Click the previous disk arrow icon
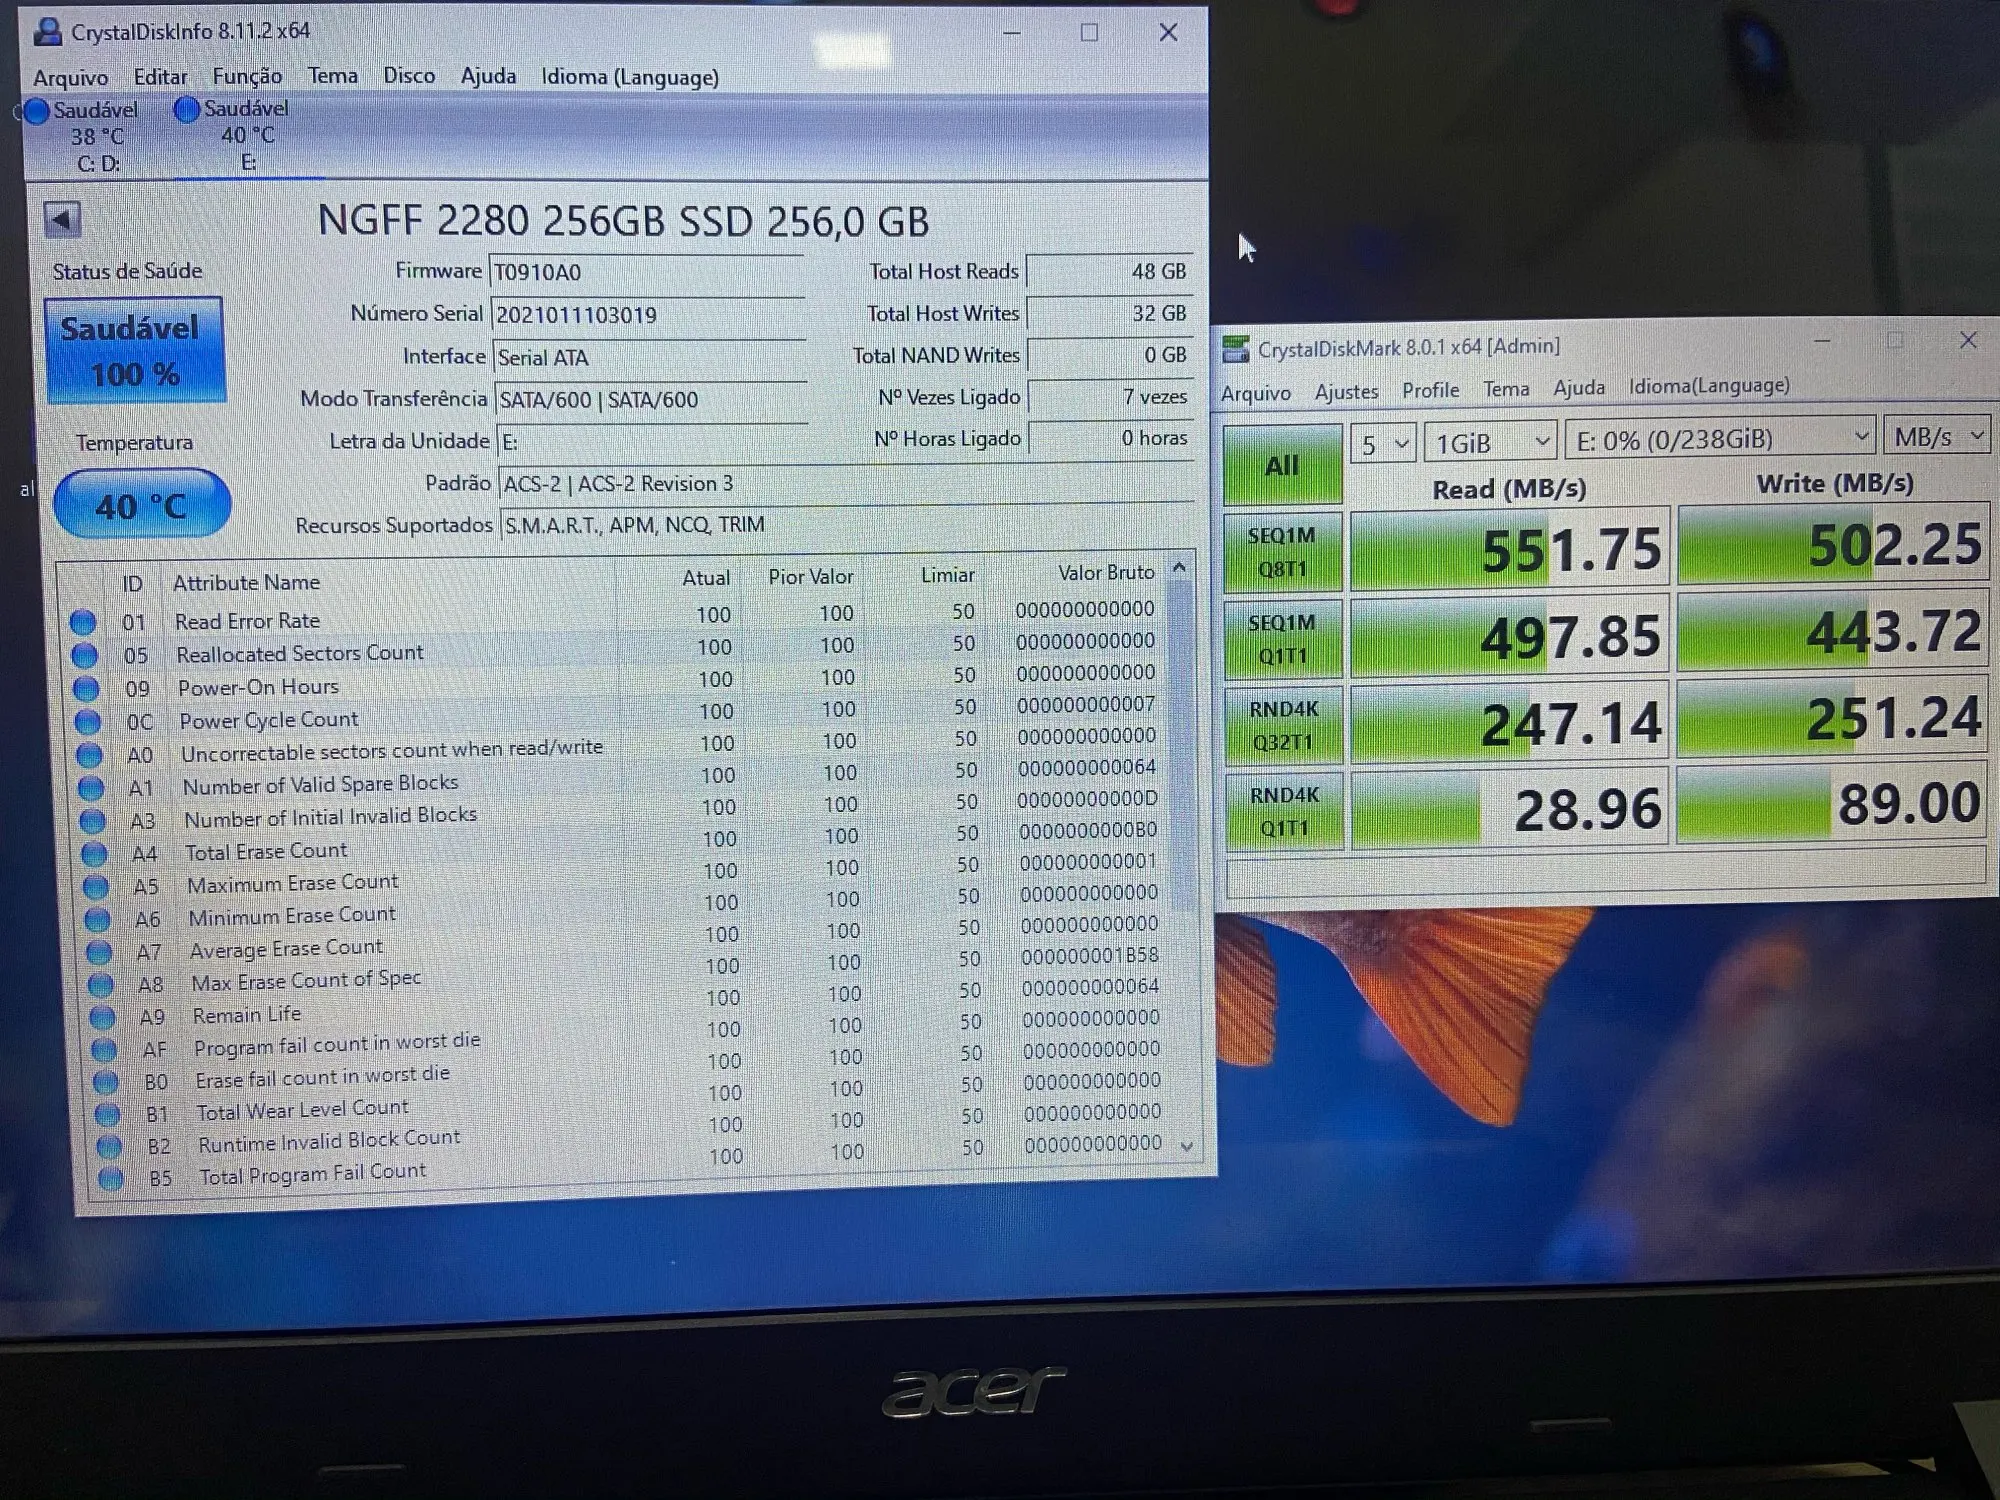2000x1500 pixels. click(x=62, y=220)
